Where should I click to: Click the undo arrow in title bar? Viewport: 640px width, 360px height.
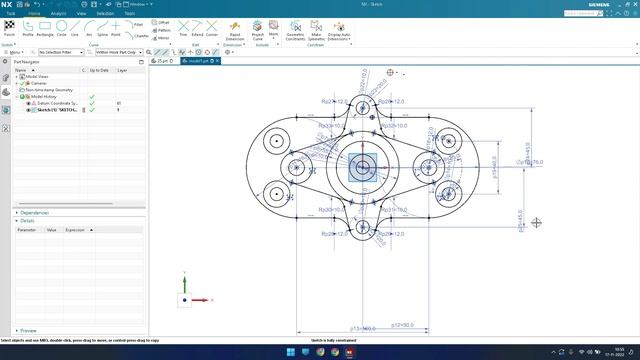coord(37,4)
